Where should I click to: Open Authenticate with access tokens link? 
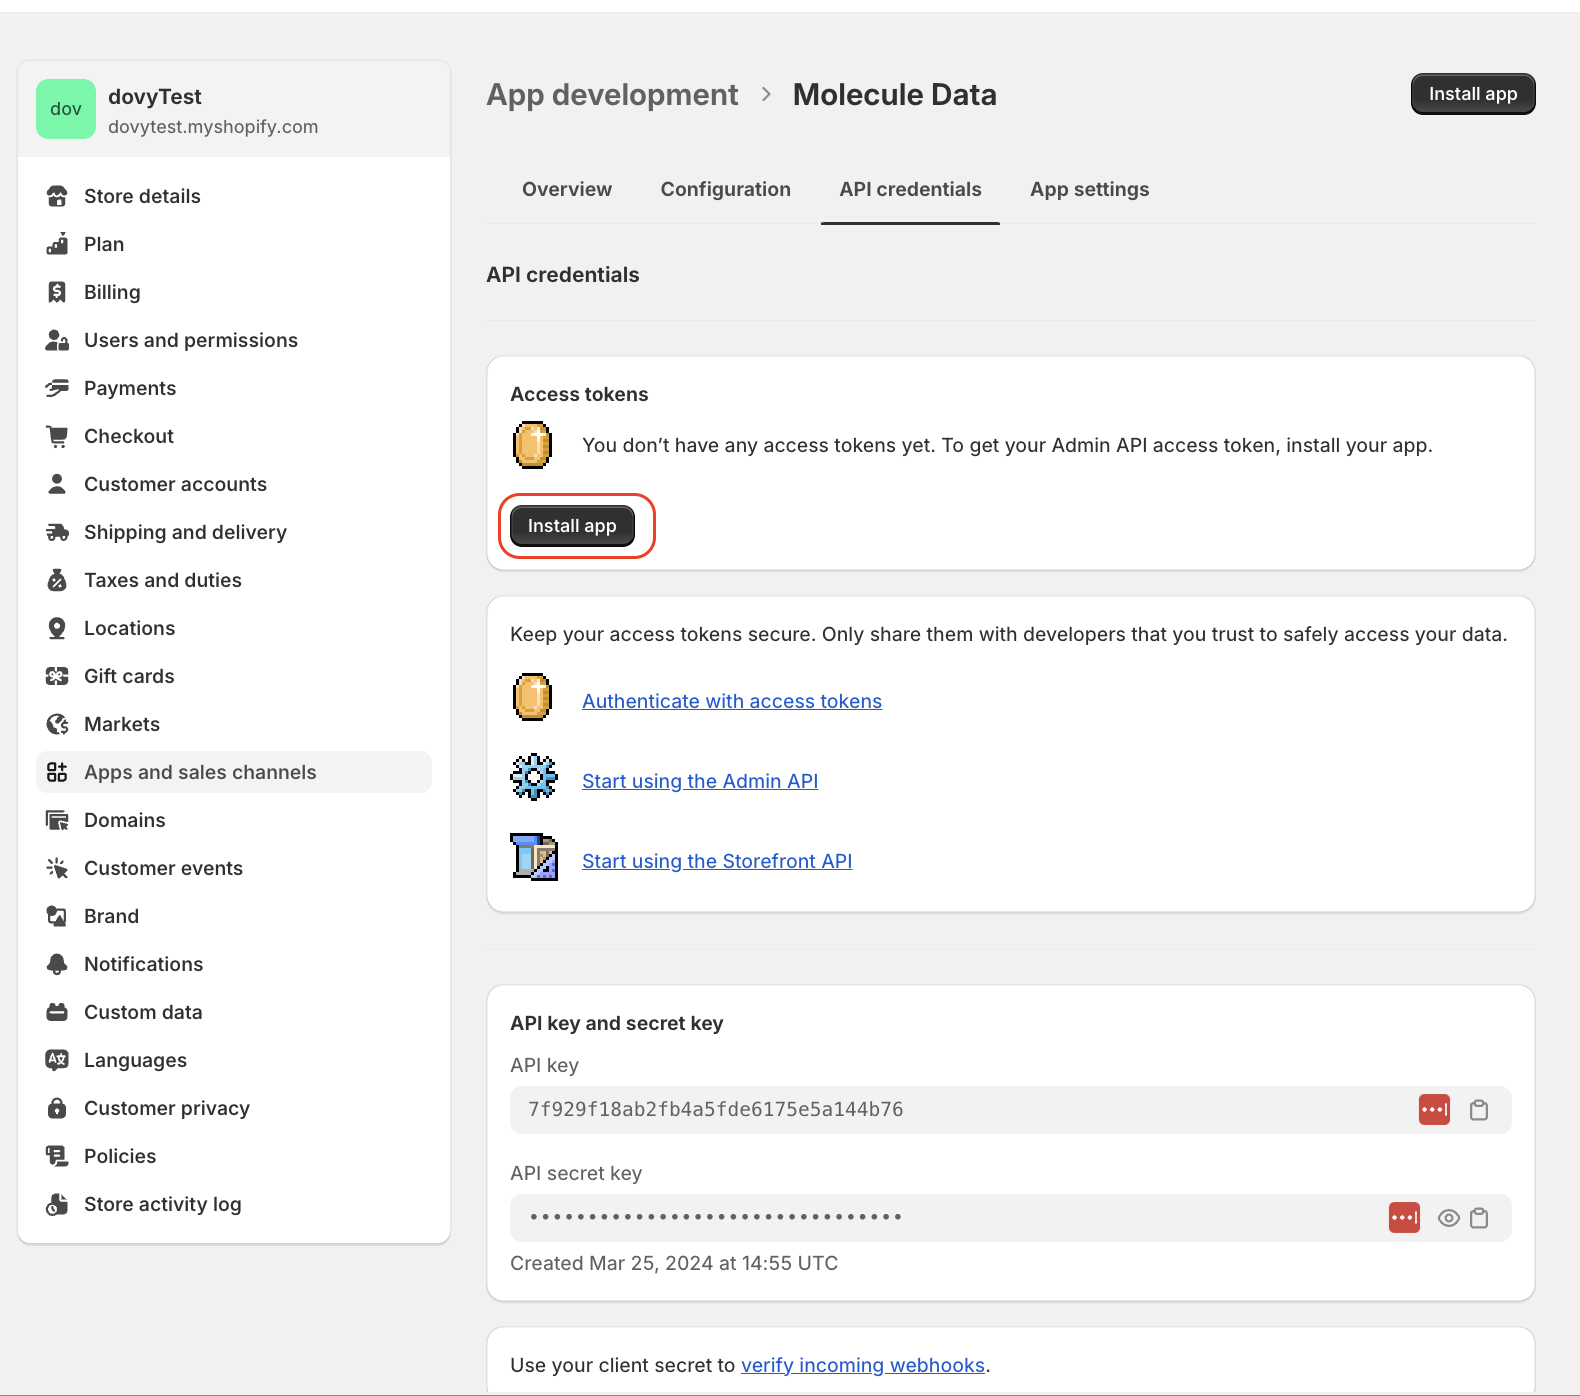(x=732, y=701)
